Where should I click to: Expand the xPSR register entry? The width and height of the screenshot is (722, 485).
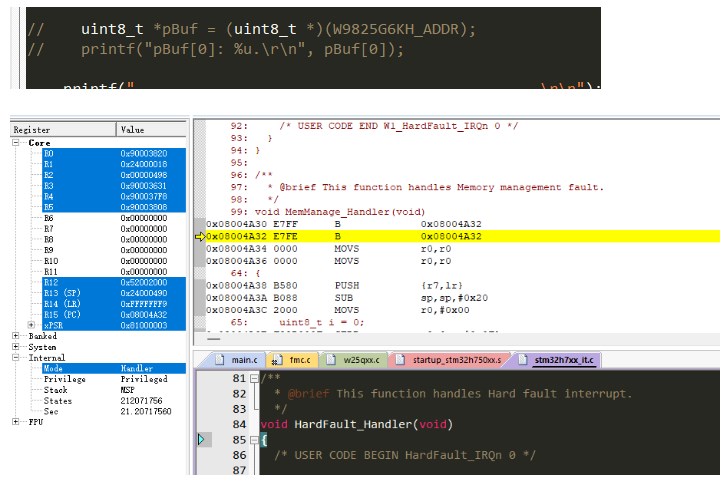point(31,325)
